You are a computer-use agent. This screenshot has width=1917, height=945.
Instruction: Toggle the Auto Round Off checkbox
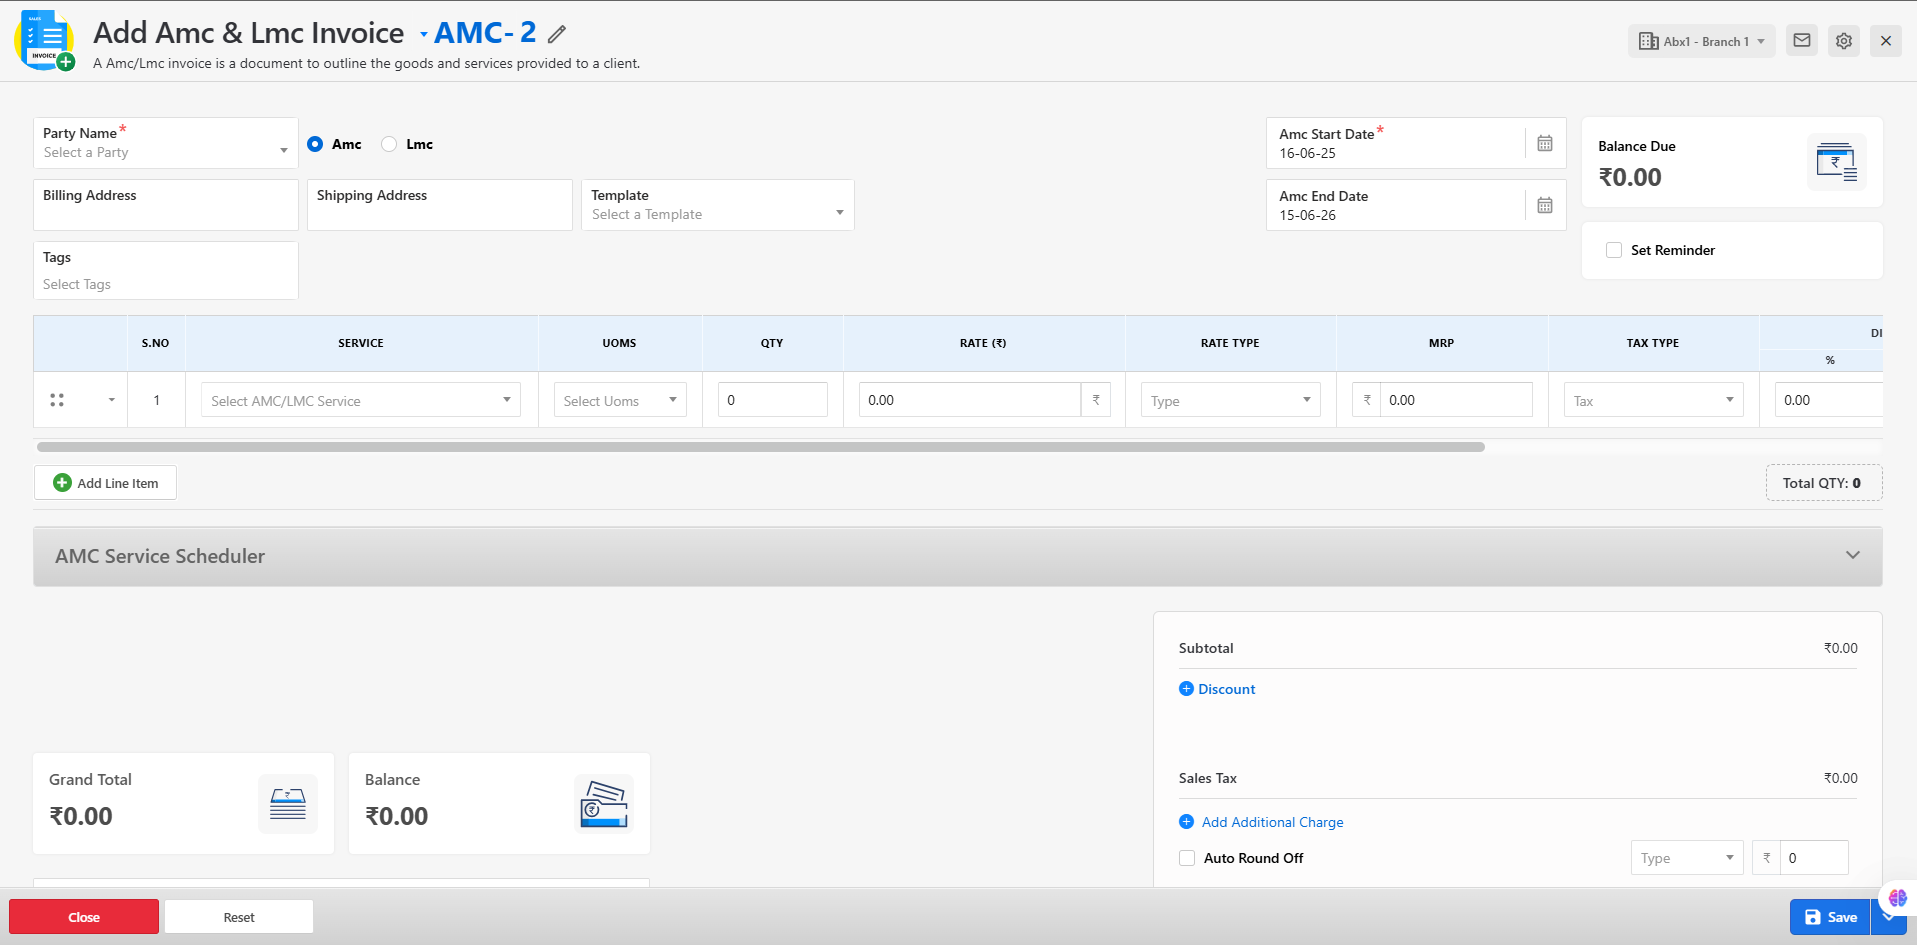pos(1187,858)
